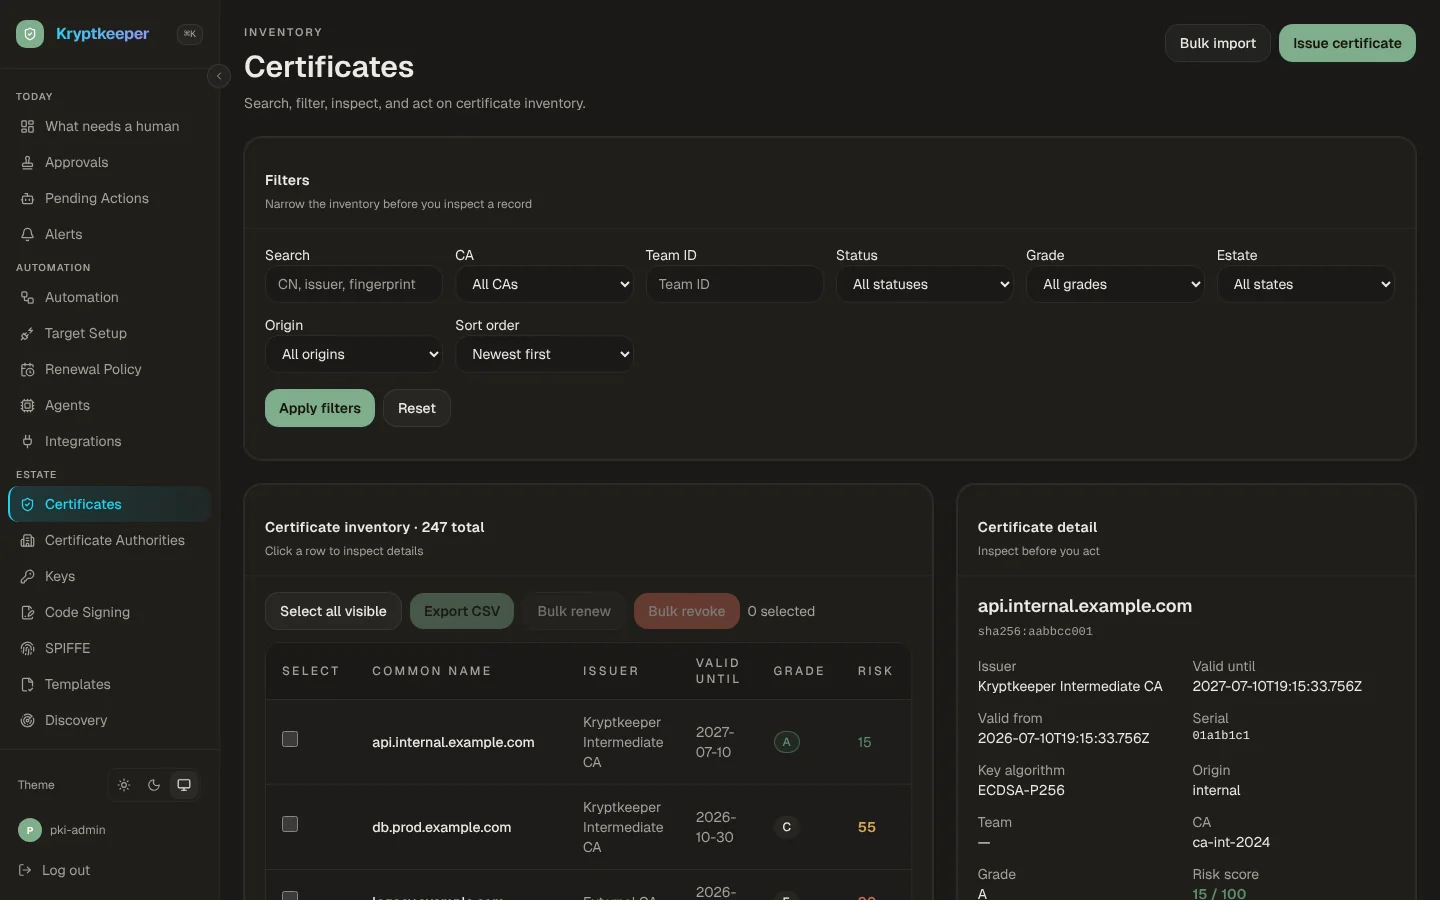Open the CA dropdown showing All CAs
Viewport: 1440px width, 900px height.
point(544,284)
